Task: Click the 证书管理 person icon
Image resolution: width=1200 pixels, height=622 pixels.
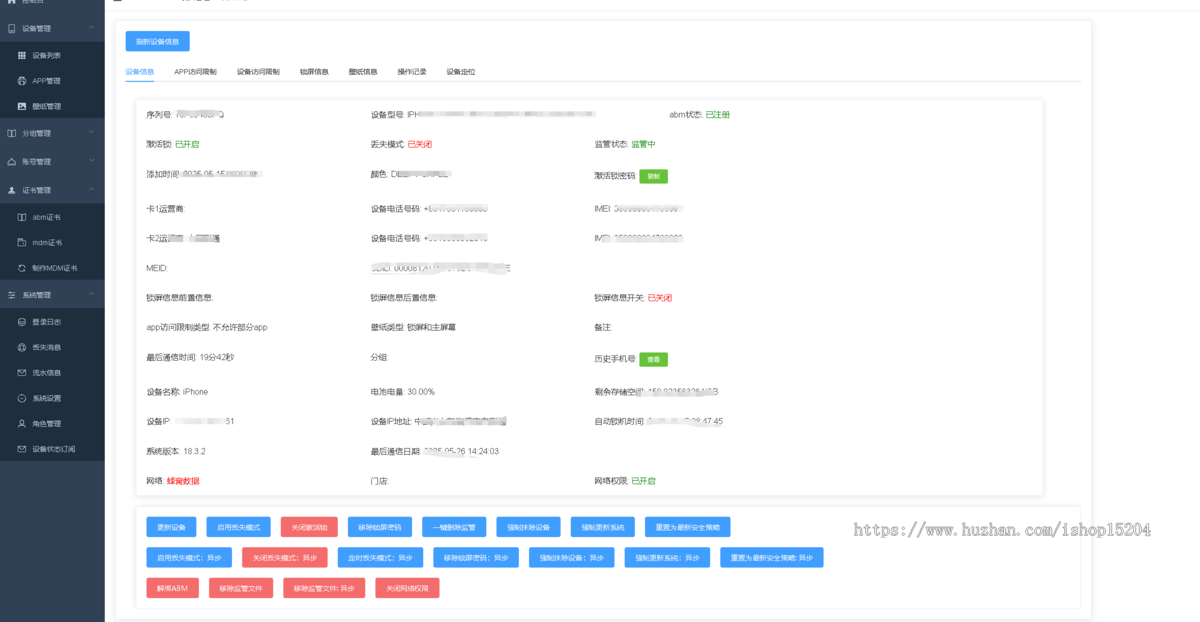Action: tap(11, 190)
